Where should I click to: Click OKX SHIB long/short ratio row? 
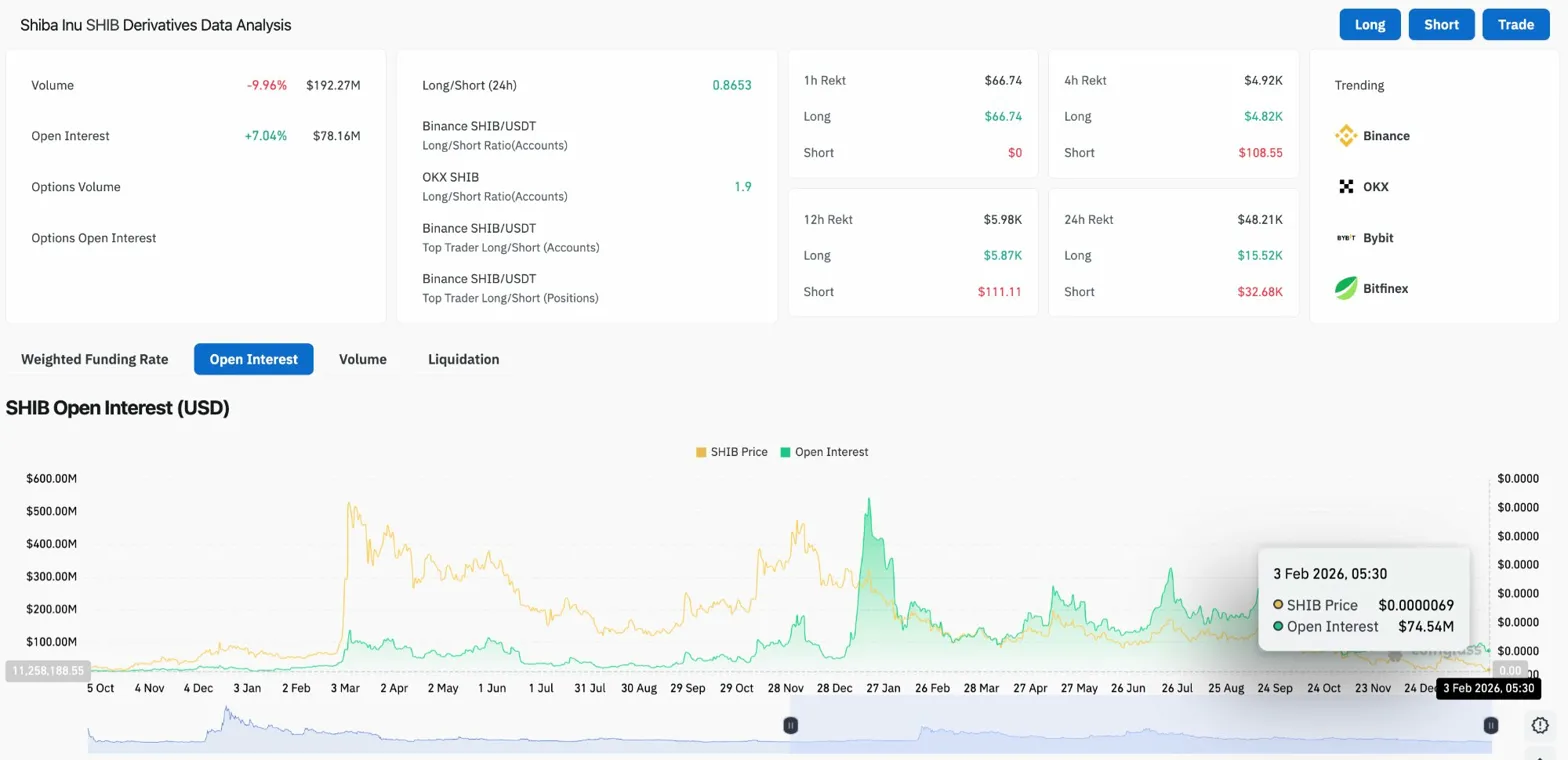coord(586,186)
